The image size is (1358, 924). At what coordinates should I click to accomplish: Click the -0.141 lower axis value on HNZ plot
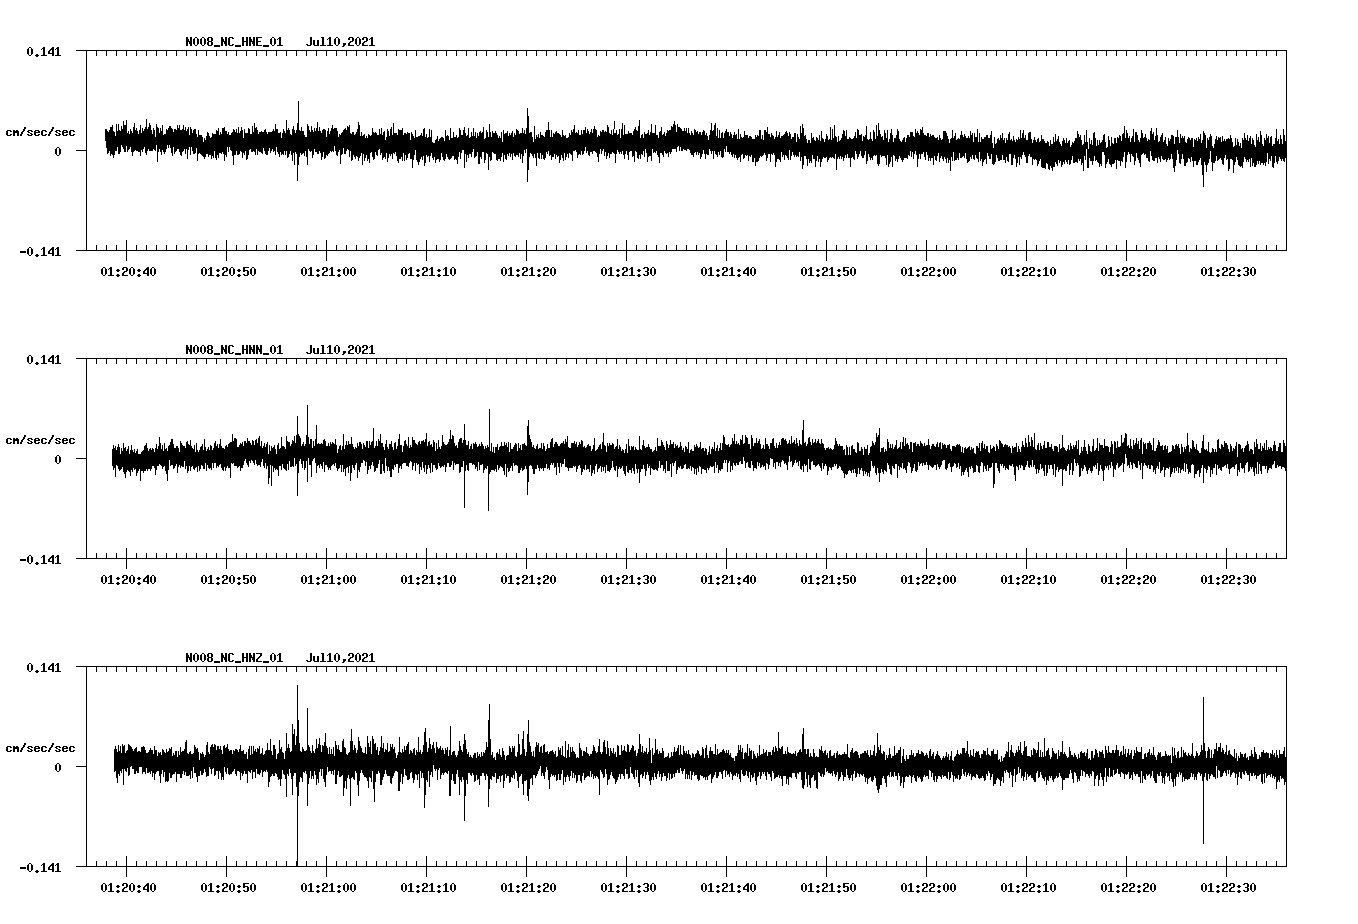tap(40, 868)
